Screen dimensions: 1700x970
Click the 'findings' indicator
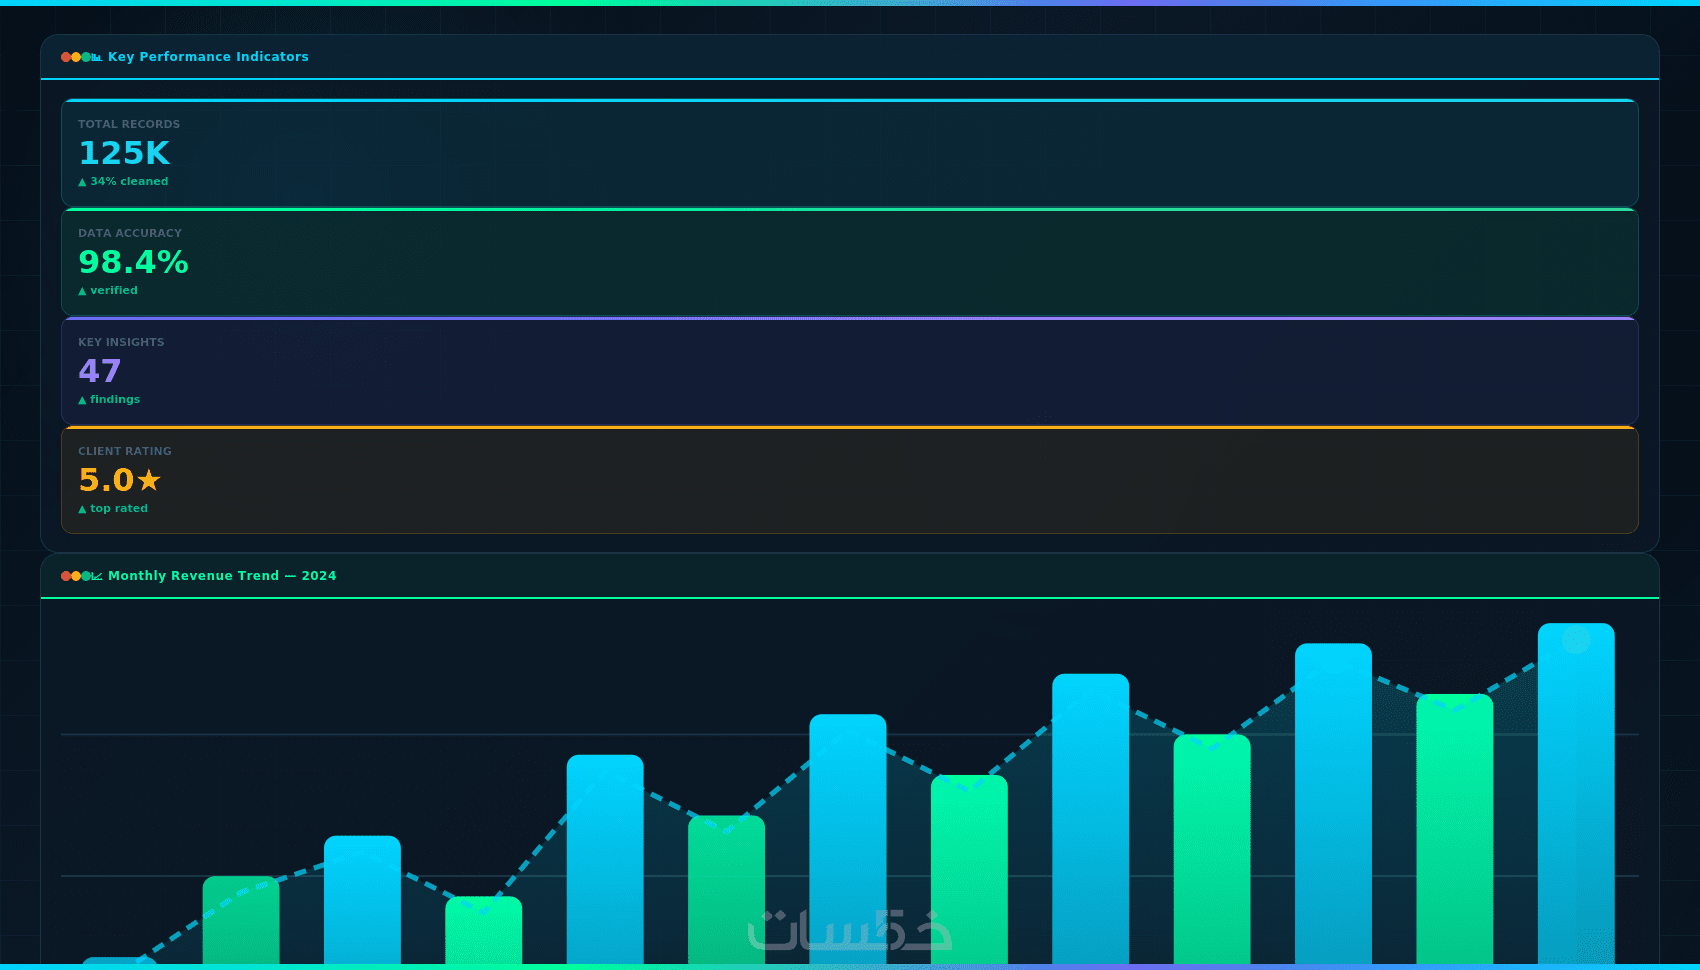109,400
